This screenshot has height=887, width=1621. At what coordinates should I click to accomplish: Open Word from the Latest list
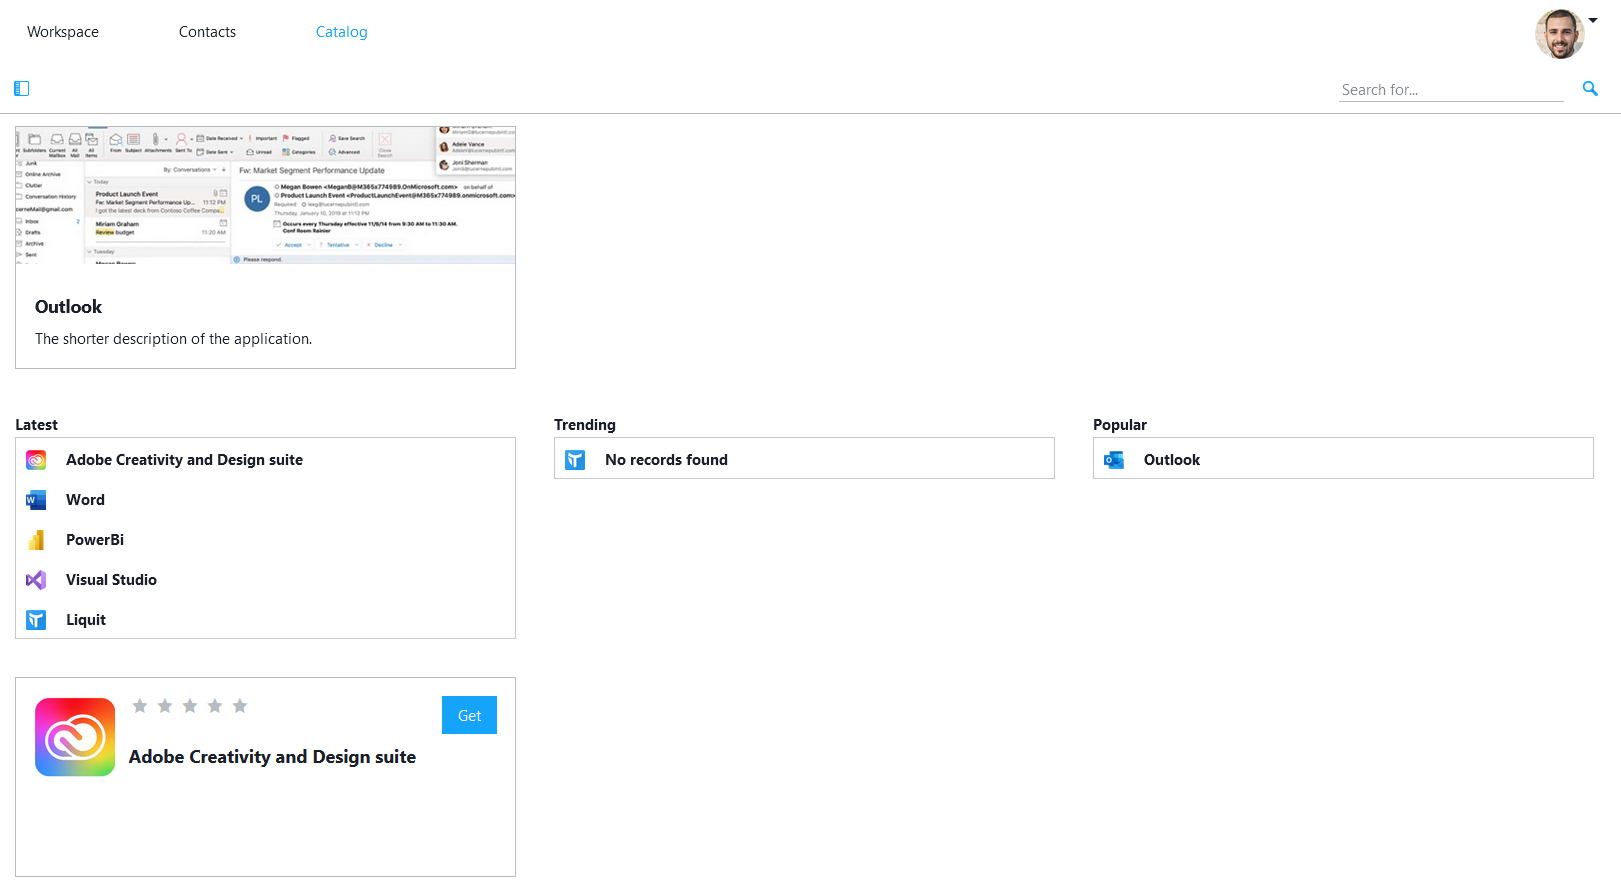click(85, 500)
